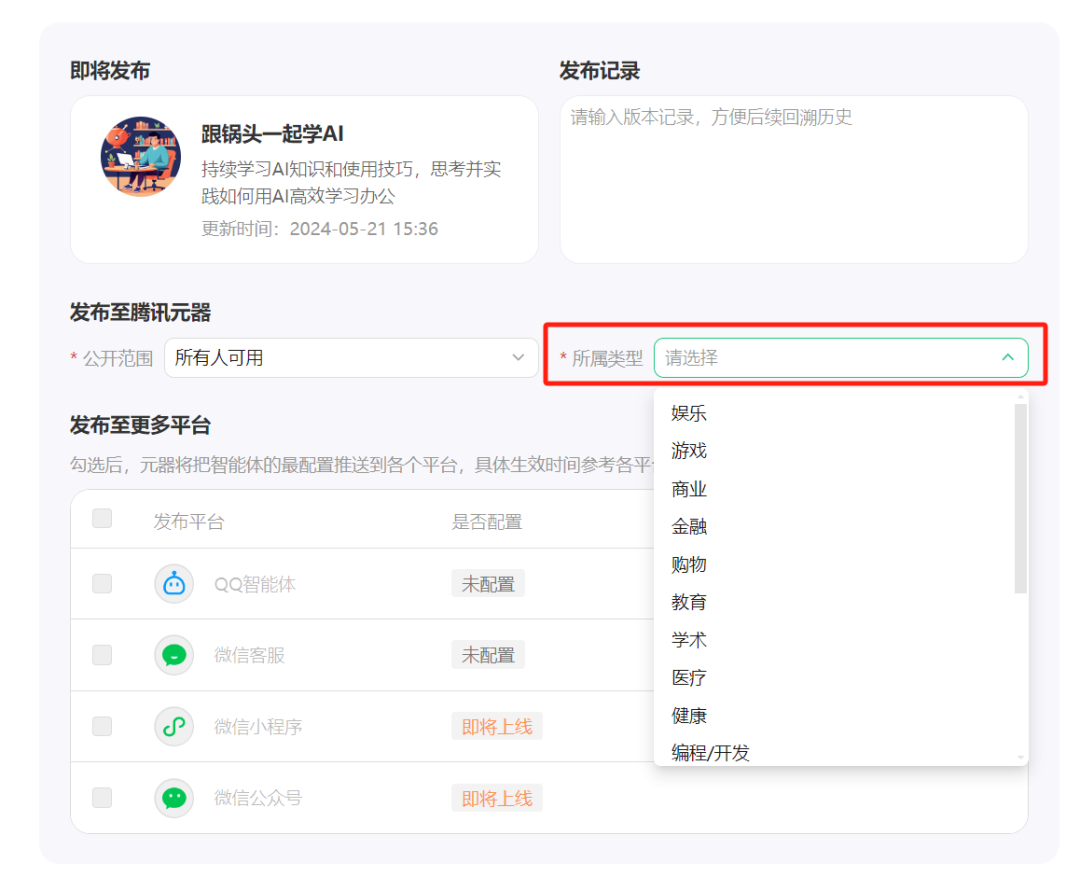Select 教育 from the type list
Image resolution: width=1080 pixels, height=891 pixels.
689,602
